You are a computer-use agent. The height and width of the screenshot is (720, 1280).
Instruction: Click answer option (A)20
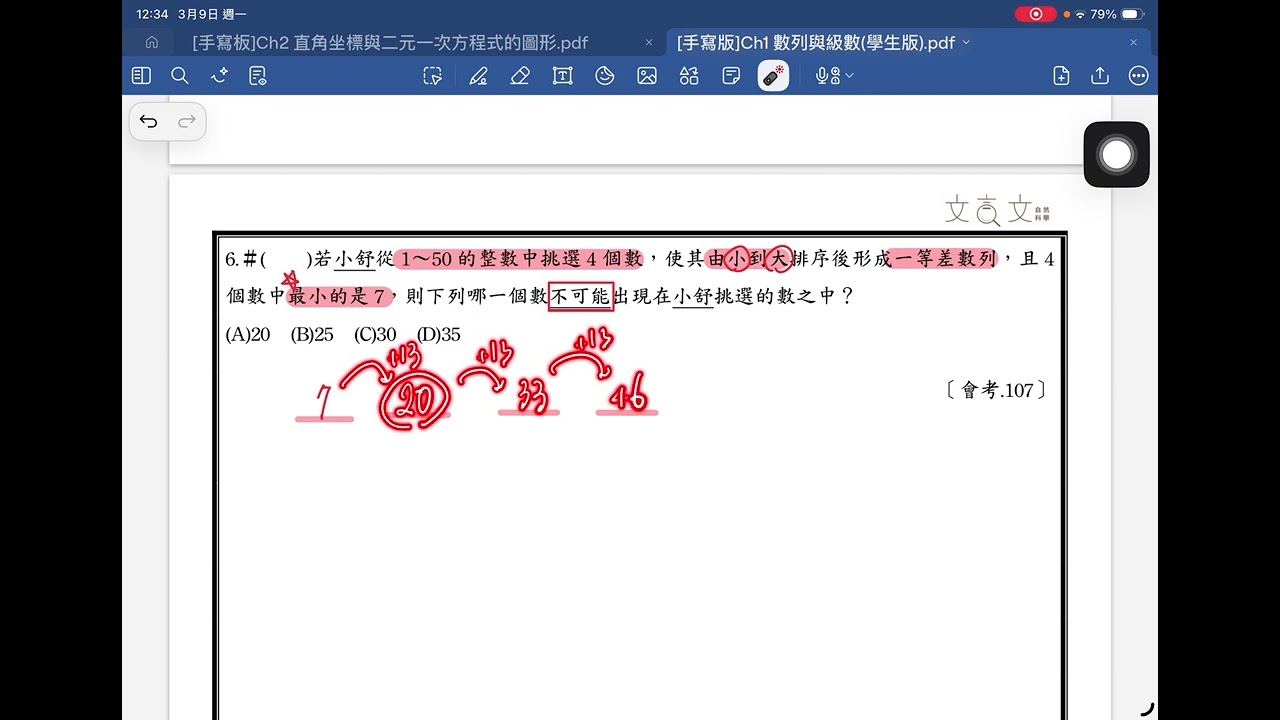click(248, 335)
